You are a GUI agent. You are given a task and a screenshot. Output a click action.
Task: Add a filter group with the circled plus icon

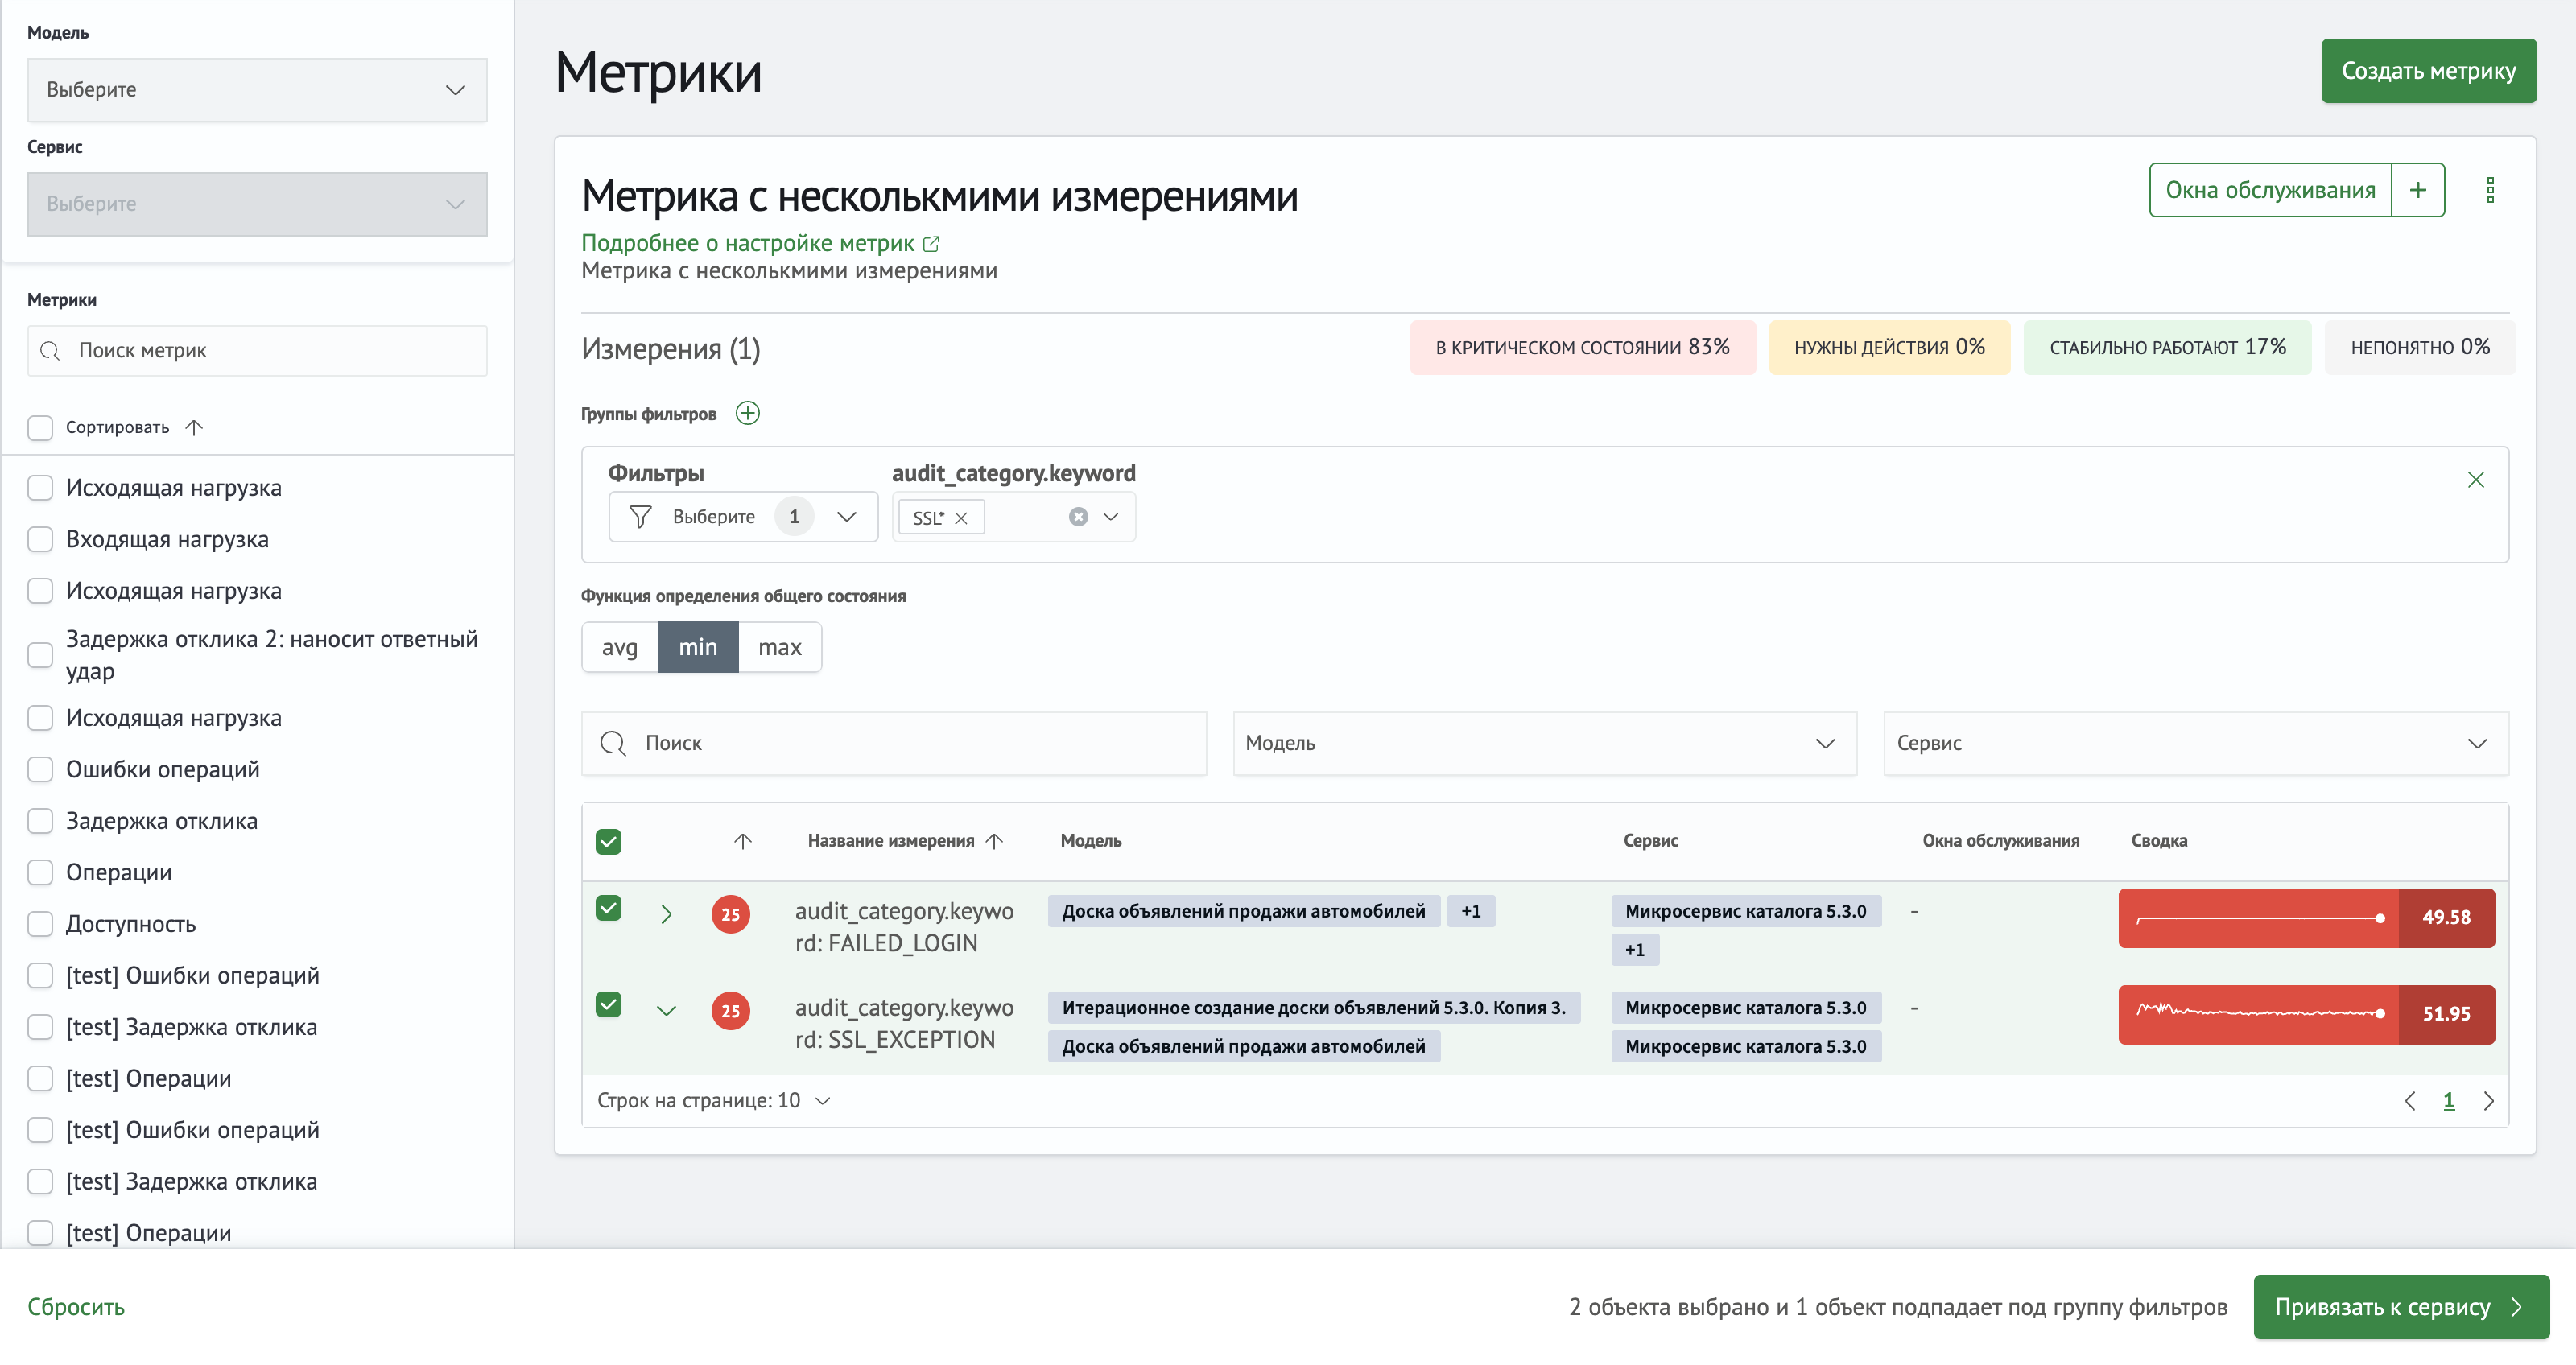click(747, 413)
